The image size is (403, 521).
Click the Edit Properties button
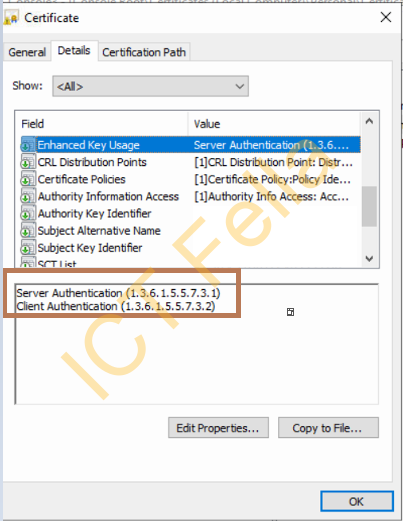(x=218, y=428)
